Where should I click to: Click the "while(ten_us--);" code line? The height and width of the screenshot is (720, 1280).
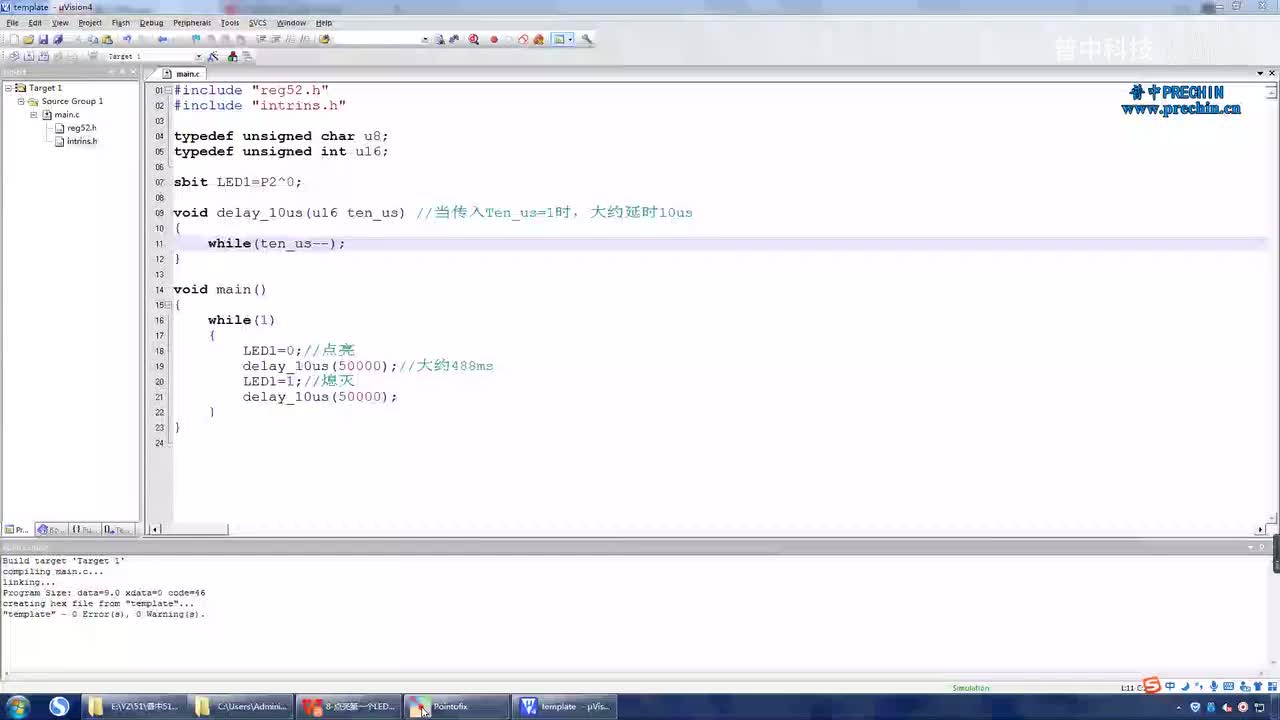276,243
